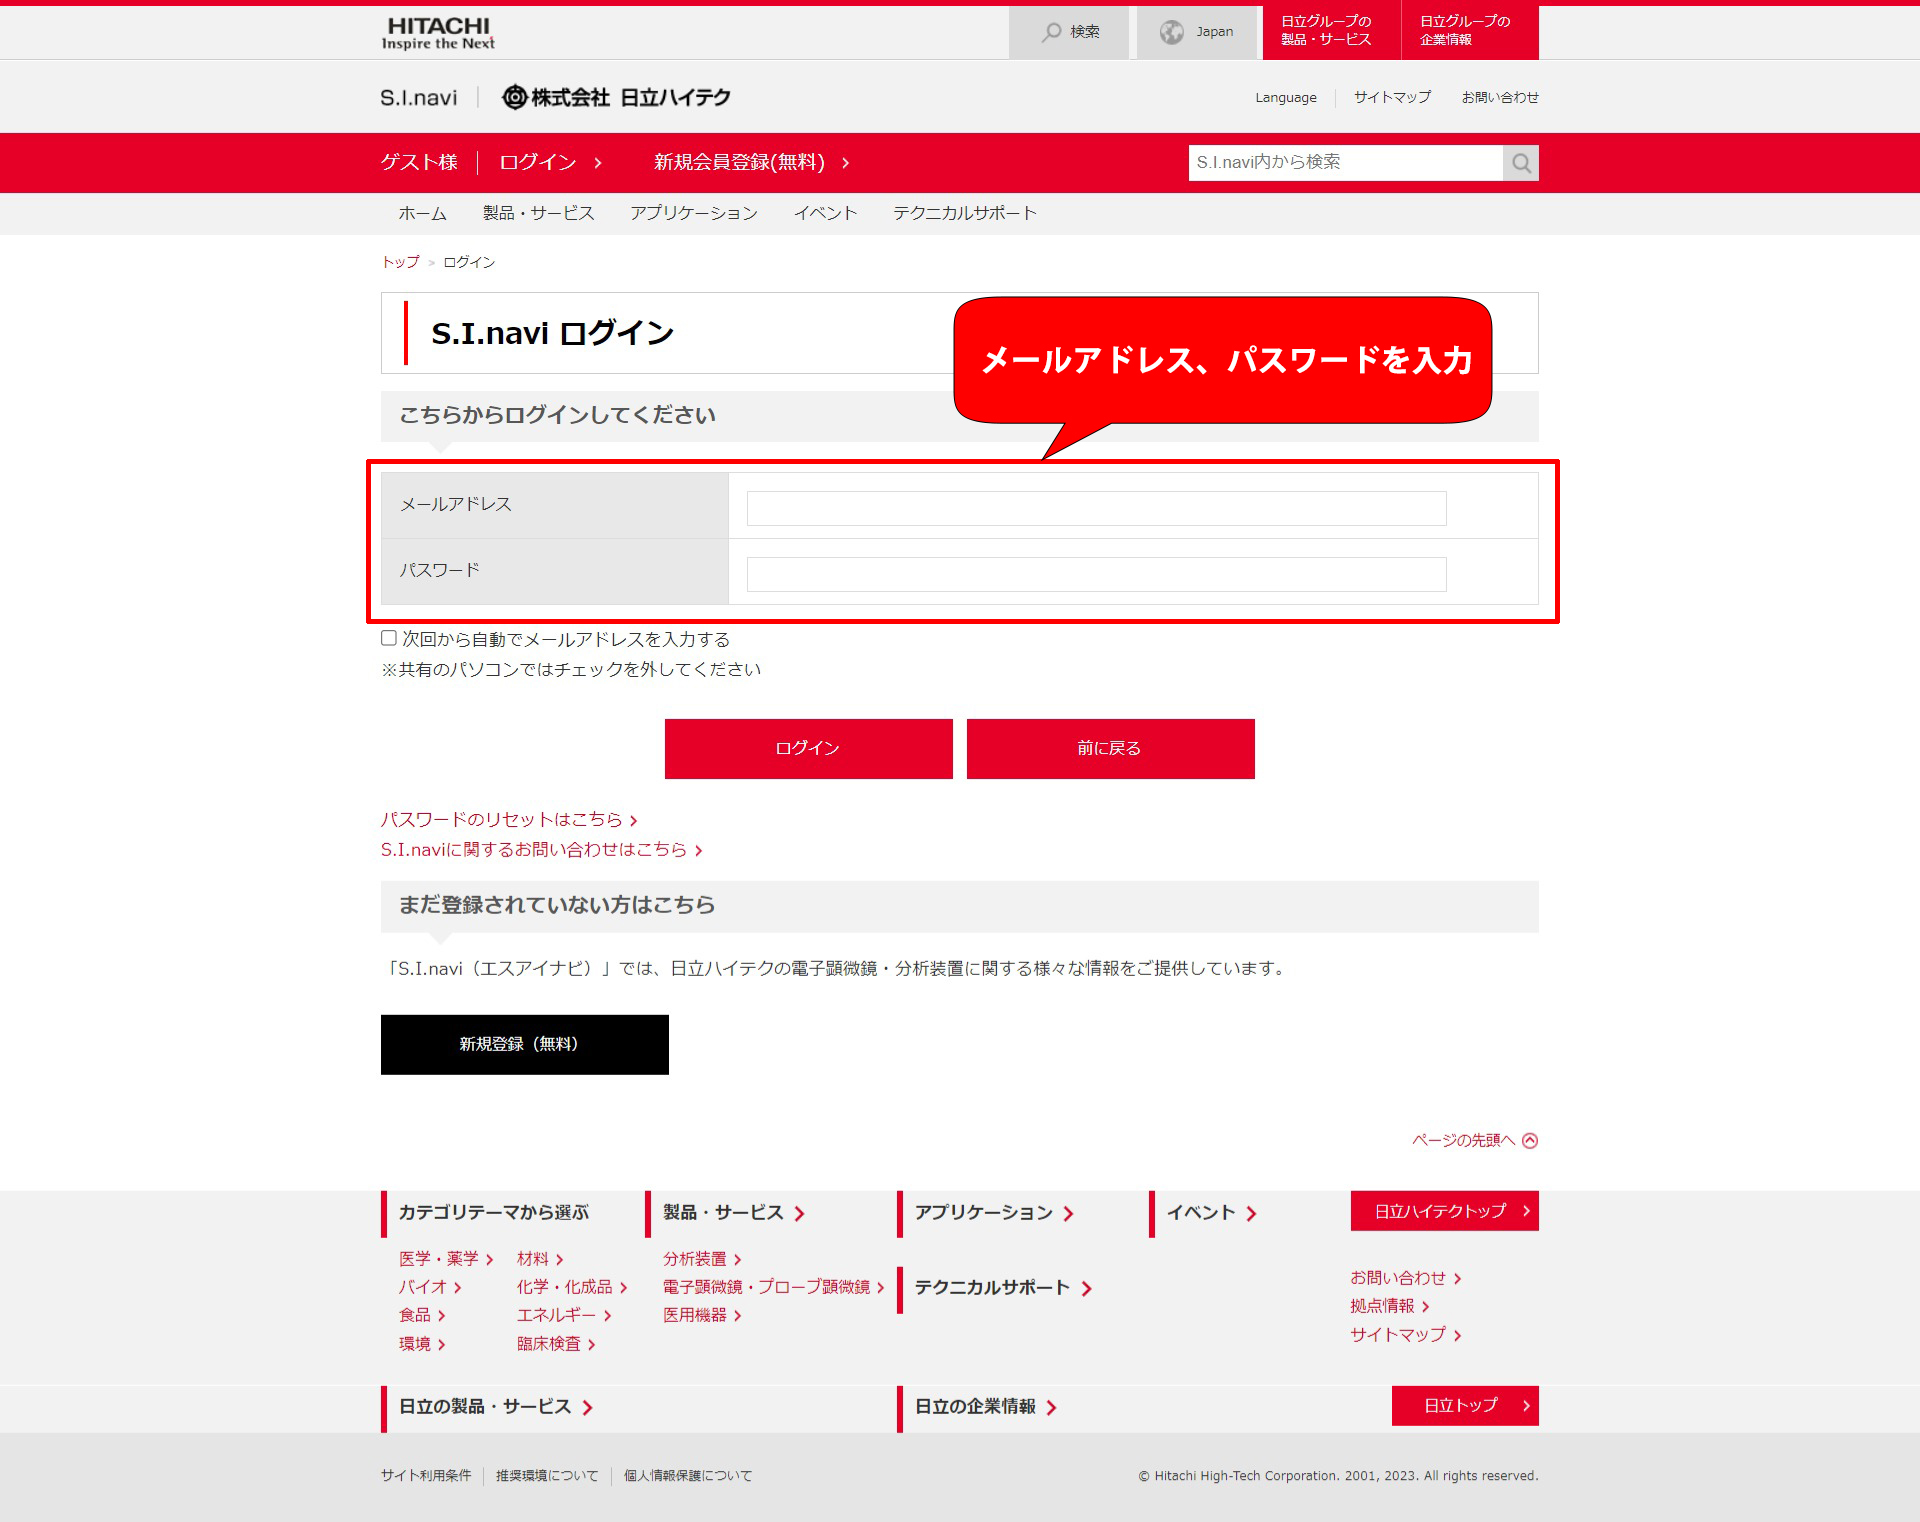
Task: Click the page-top circled arrow icon
Action: tap(1530, 1140)
